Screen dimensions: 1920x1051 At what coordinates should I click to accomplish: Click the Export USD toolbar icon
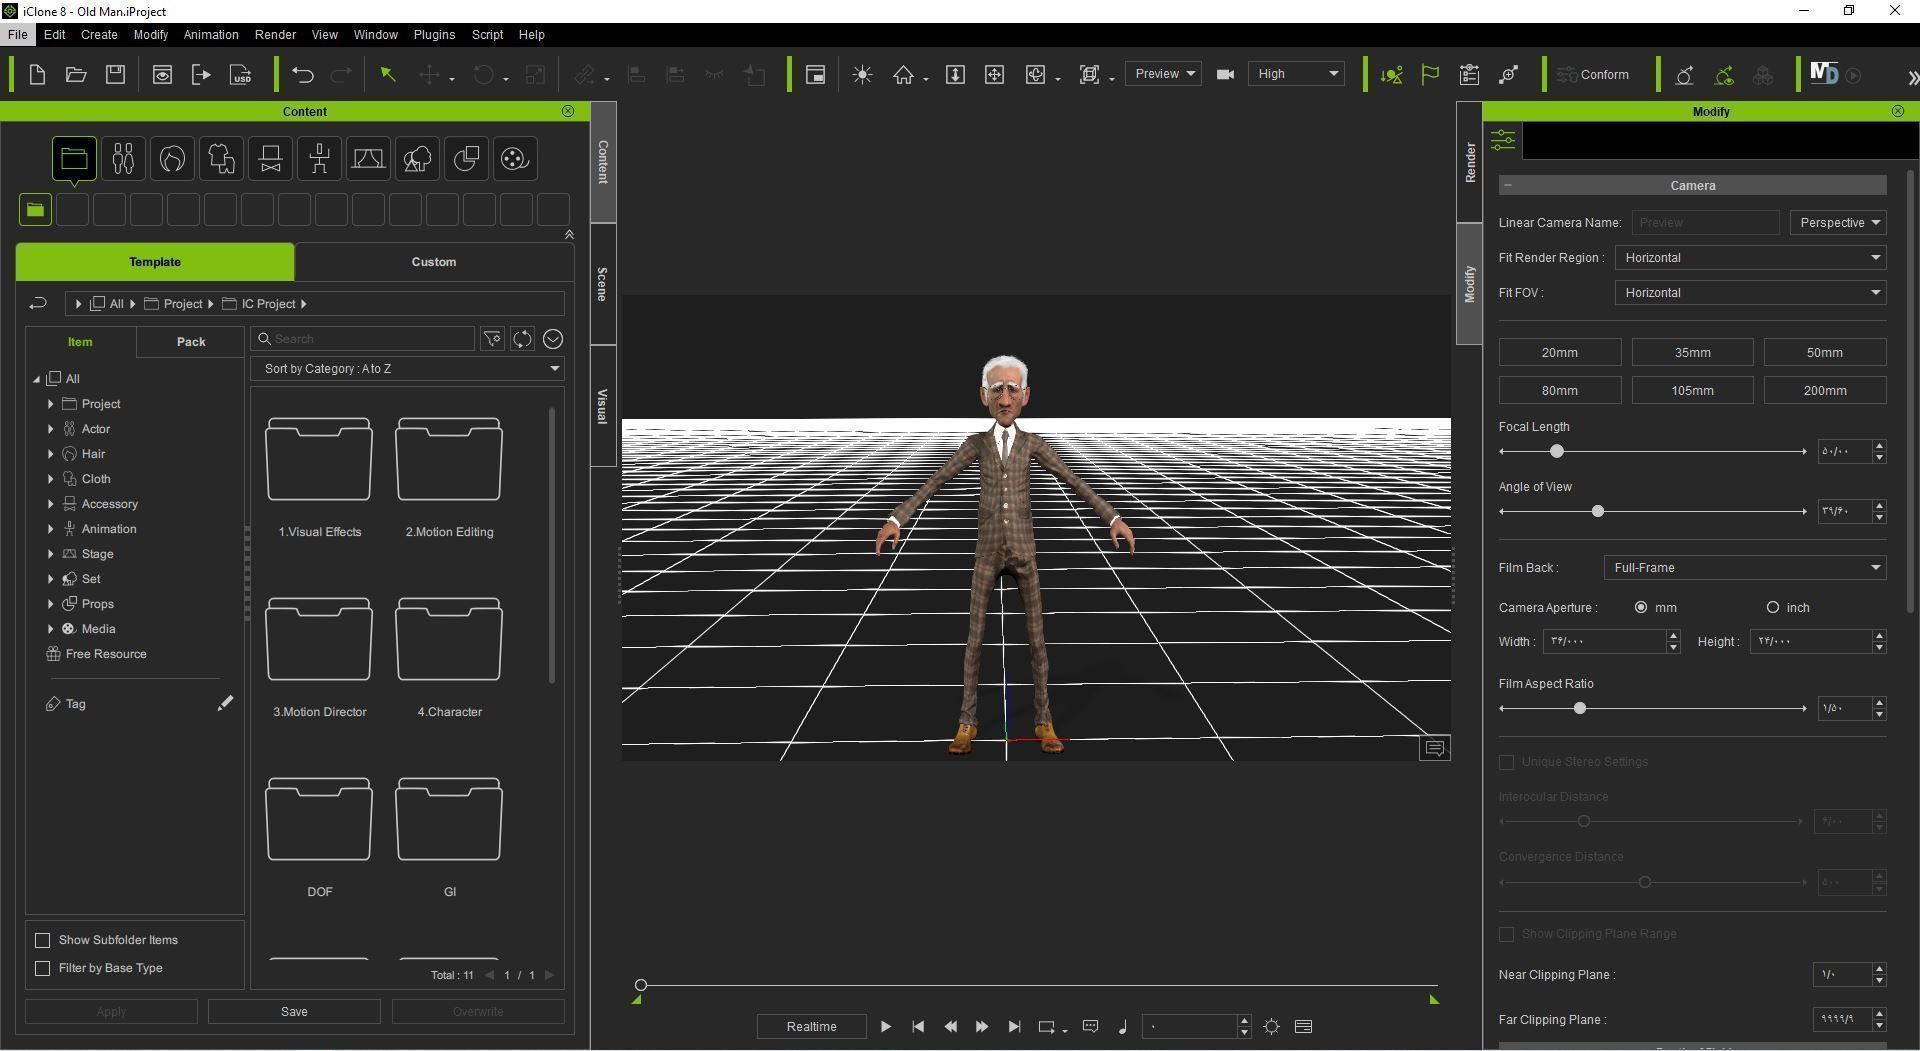pos(240,75)
